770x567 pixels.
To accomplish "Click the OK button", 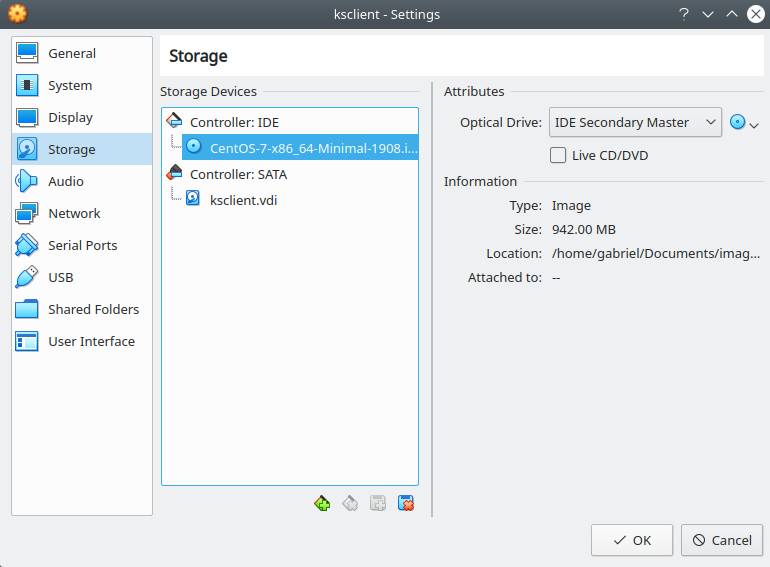I will click(632, 540).
